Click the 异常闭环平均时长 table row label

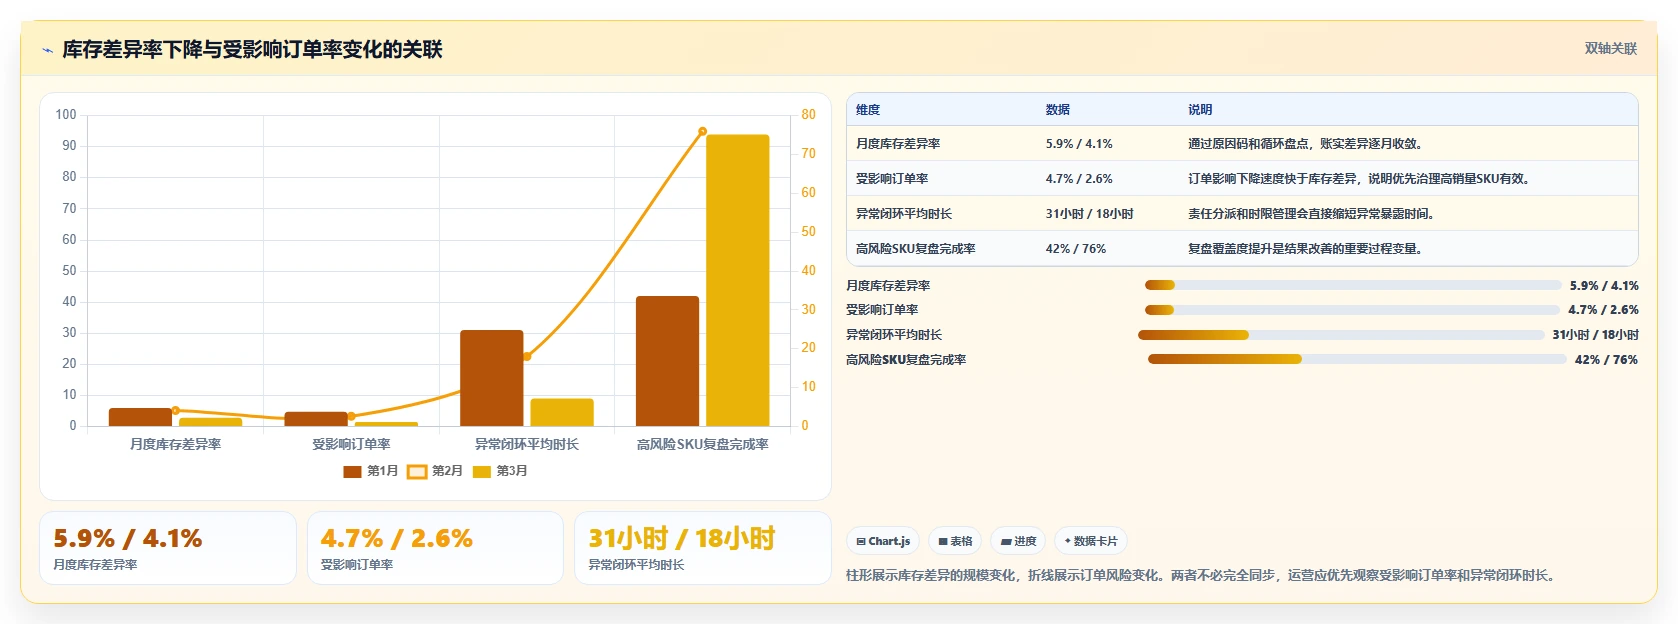pos(904,214)
